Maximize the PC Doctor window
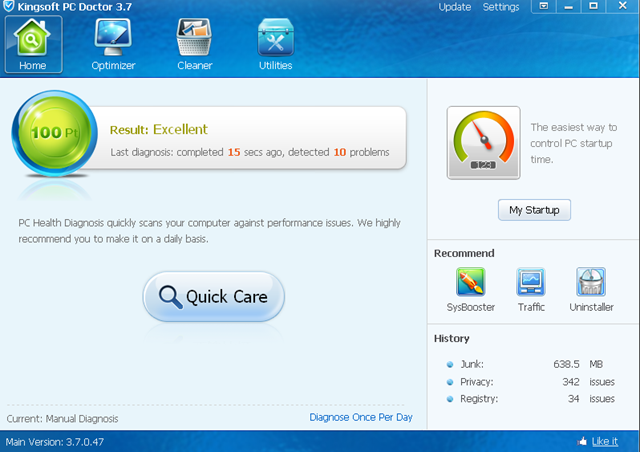Image resolution: width=640 pixels, height=452 pixels. coord(593,6)
